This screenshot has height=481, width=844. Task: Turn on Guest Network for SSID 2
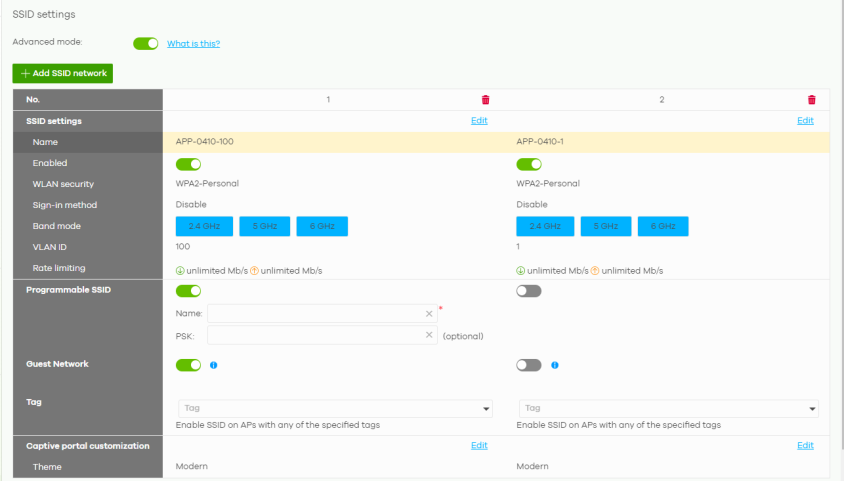click(529, 365)
